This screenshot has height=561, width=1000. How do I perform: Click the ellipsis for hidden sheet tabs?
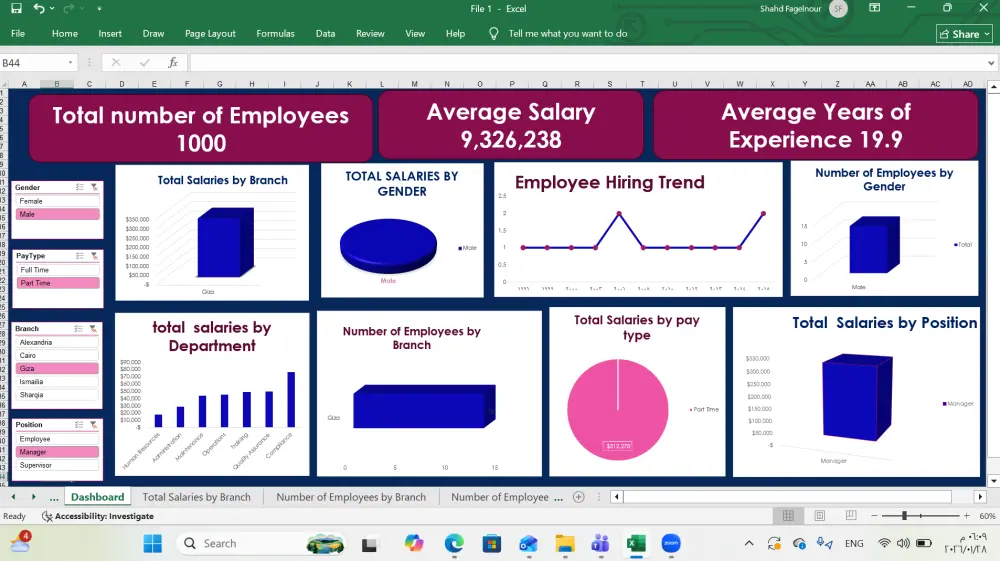54,497
